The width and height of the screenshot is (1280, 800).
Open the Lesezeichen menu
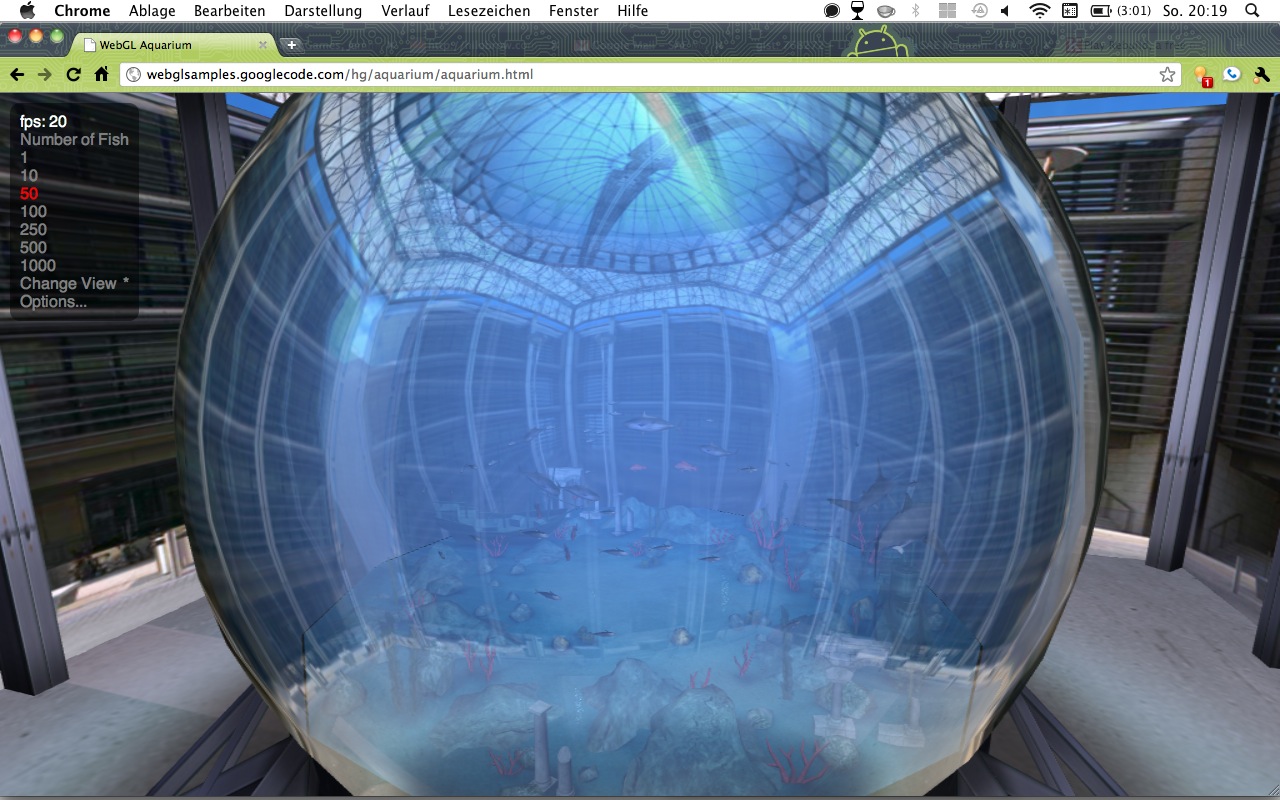pyautogui.click(x=489, y=11)
